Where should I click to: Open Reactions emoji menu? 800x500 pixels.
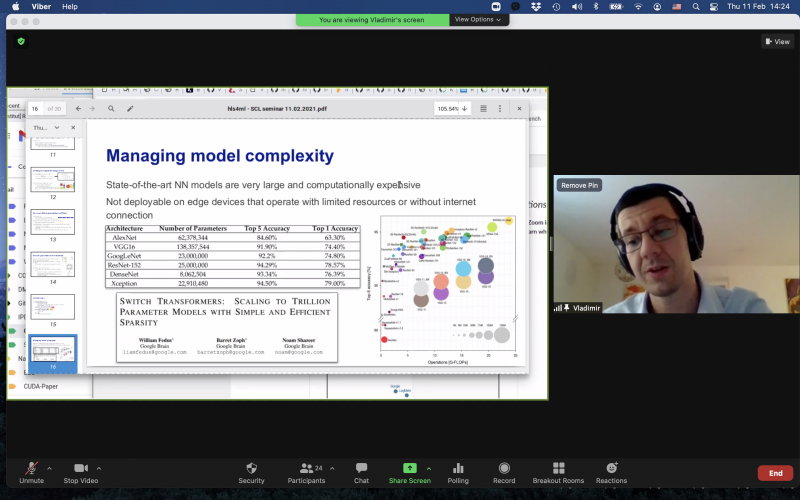611,472
